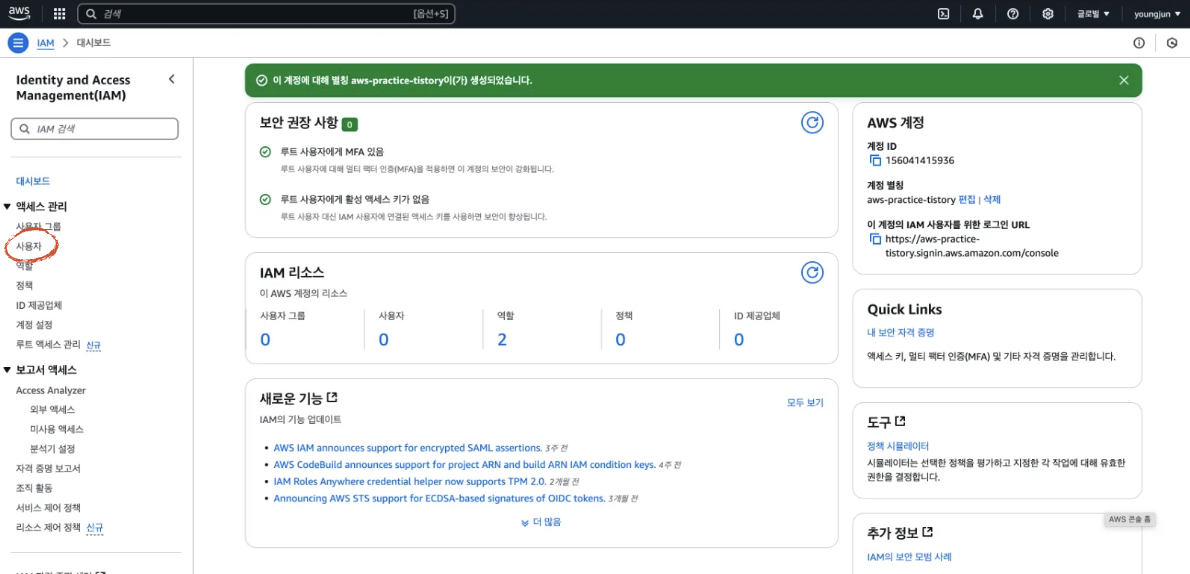This screenshot has width=1190, height=574.
Task: Select 대시보드 in the sidebar
Action: click(33, 181)
